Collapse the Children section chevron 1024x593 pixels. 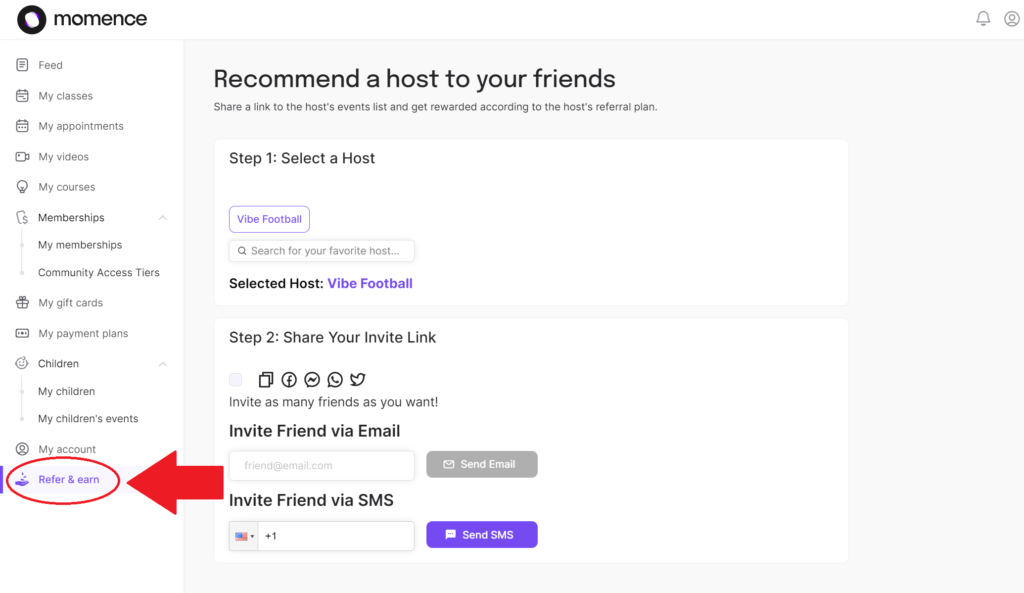[163, 364]
